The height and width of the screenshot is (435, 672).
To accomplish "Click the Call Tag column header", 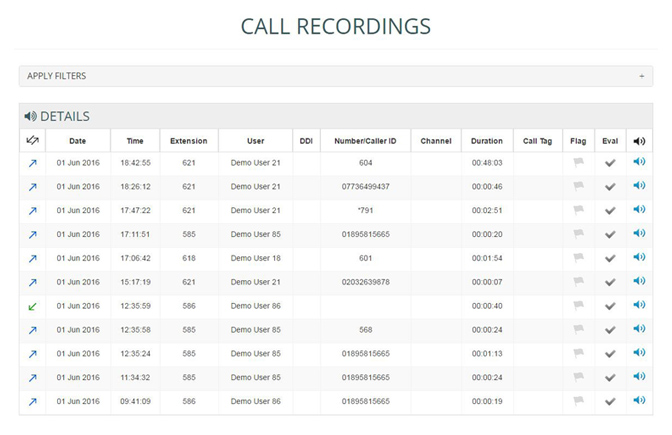I will pyautogui.click(x=537, y=141).
